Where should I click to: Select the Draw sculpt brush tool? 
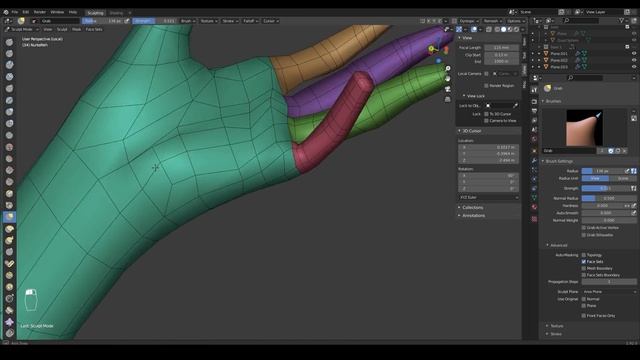9,42
